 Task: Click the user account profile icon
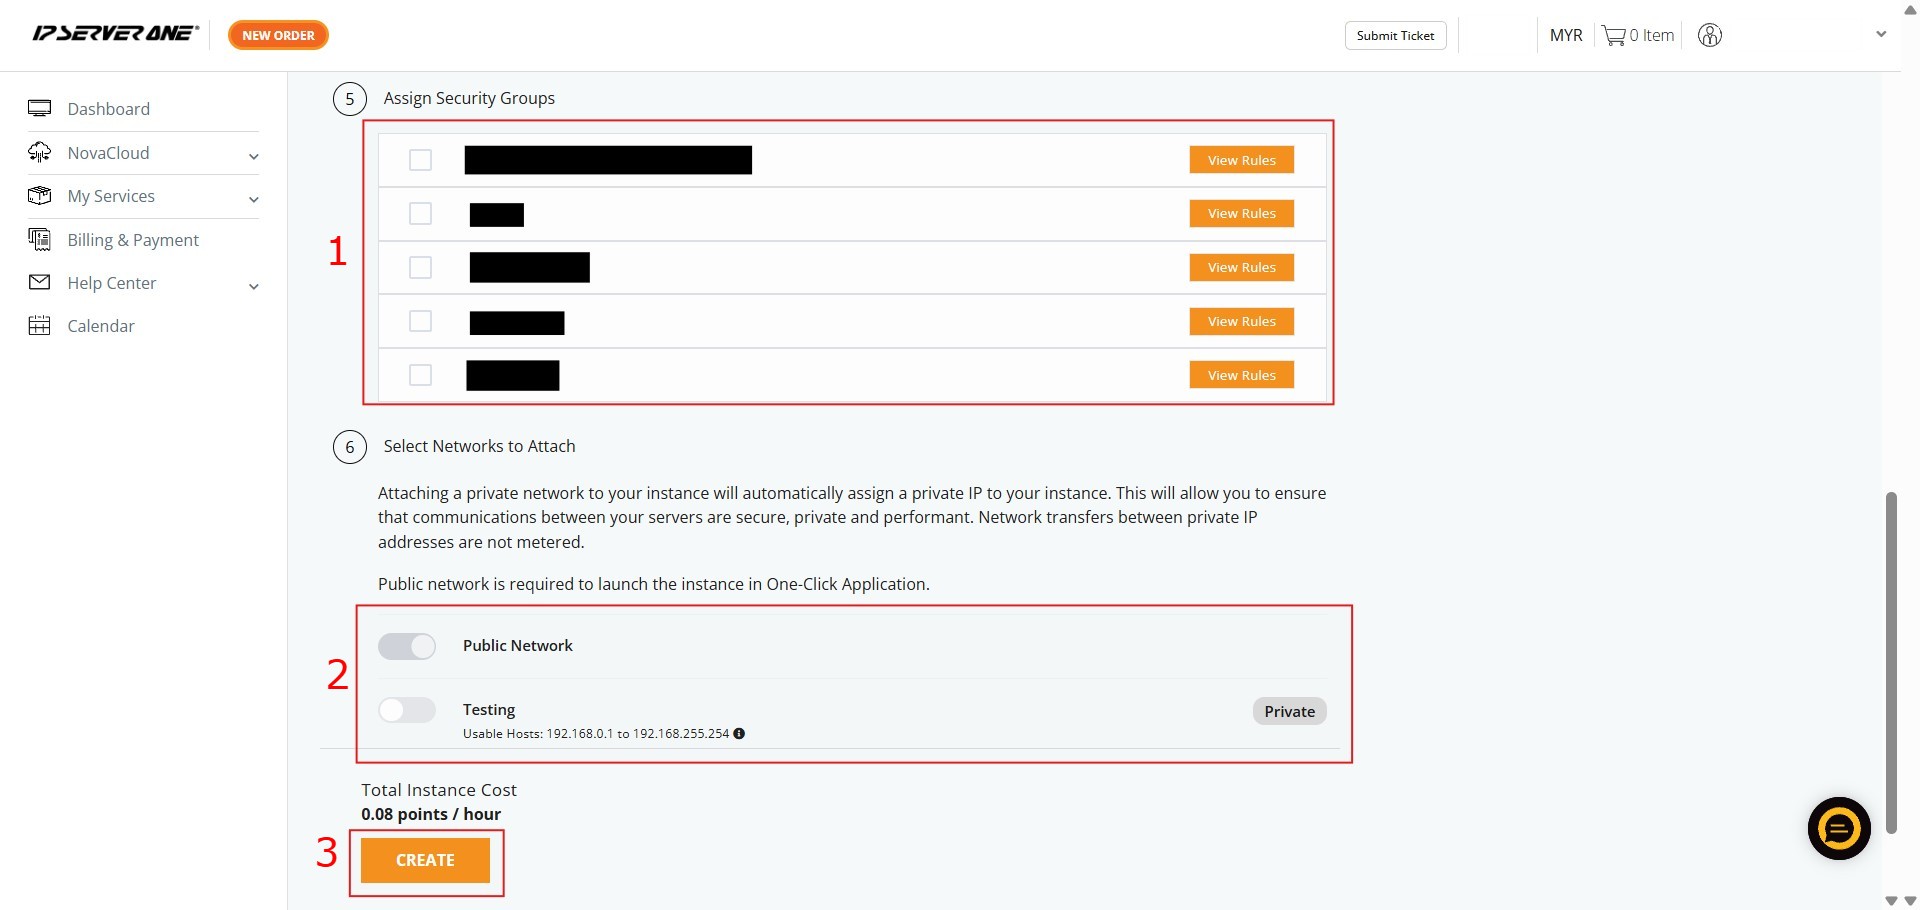(x=1710, y=36)
